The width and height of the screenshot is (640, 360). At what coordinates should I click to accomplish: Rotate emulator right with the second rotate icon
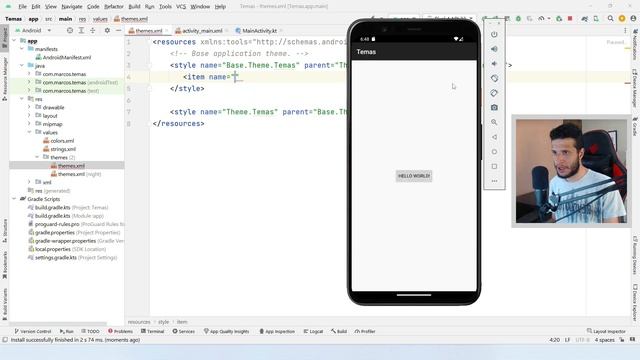pyautogui.click(x=494, y=93)
